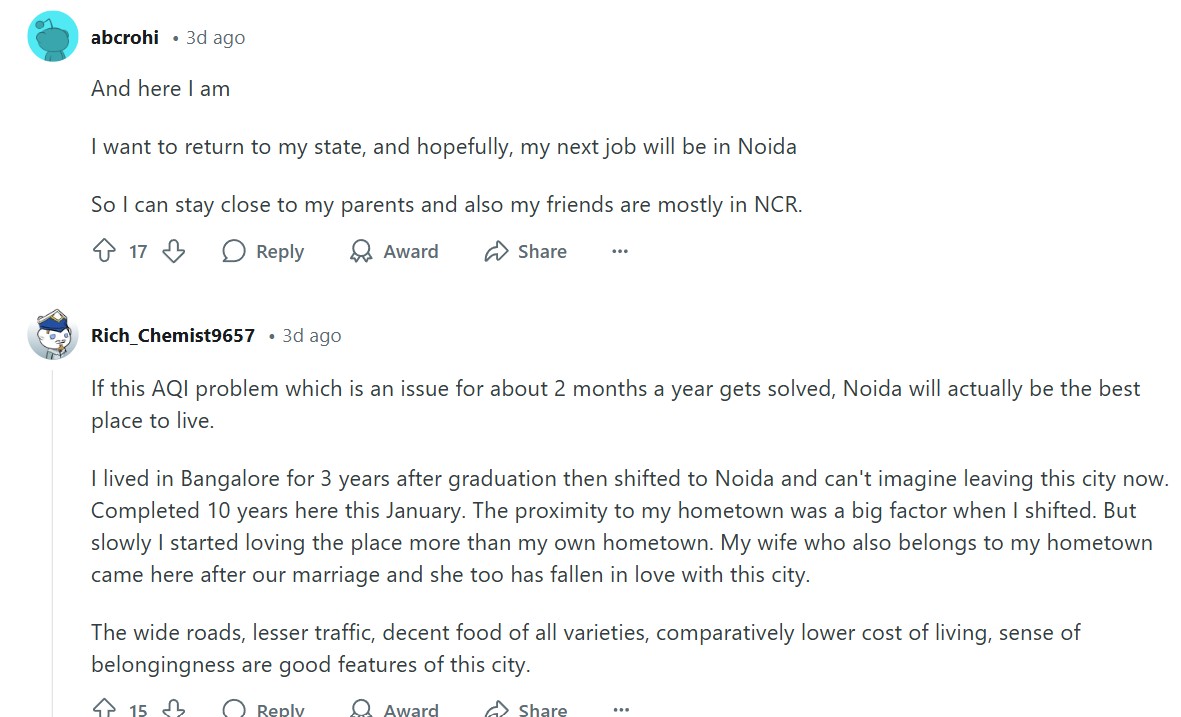This screenshot has height=717, width=1181.
Task: Reply to abcrohi's comment
Action: [263, 251]
